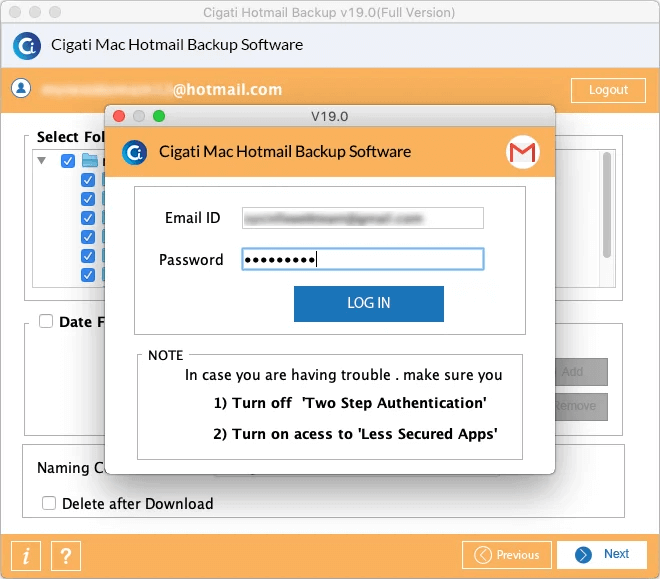This screenshot has width=660, height=579.
Task: Enable the Date Filter checkbox
Action: (46, 321)
